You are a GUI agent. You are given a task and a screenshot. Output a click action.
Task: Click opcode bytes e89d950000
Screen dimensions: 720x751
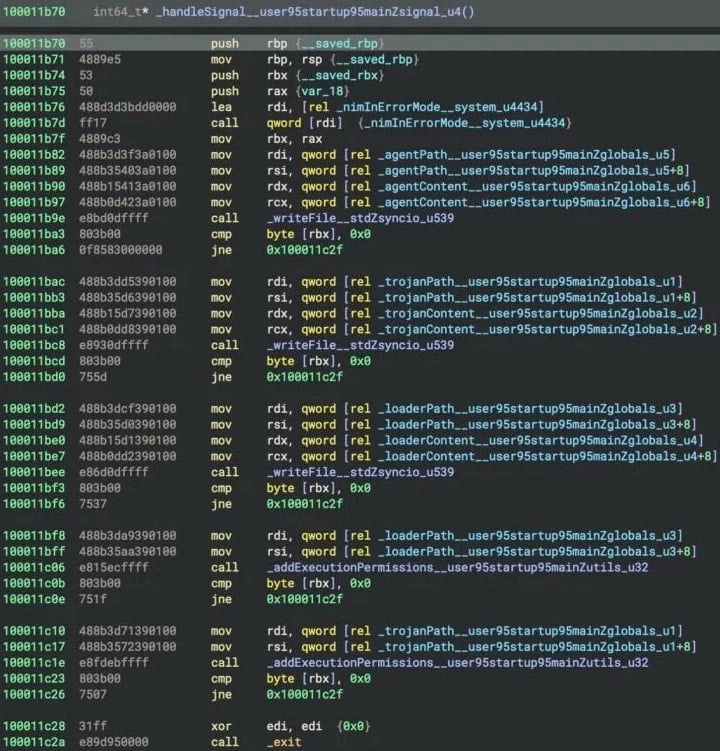click(114, 742)
